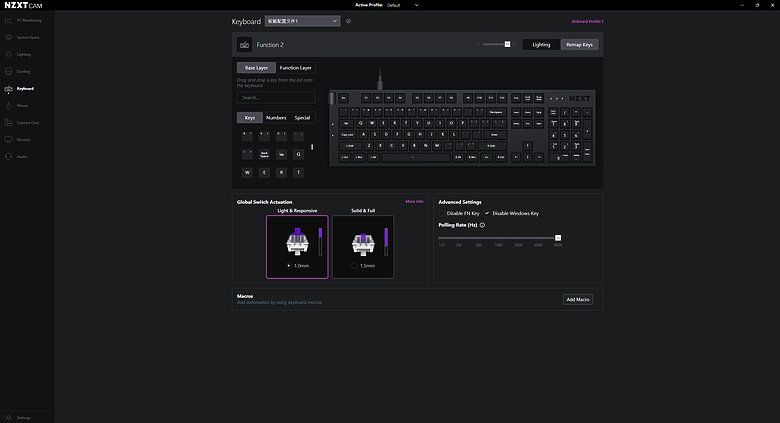Open the Audio sidebar section
The image size is (780, 423).
tap(16, 156)
